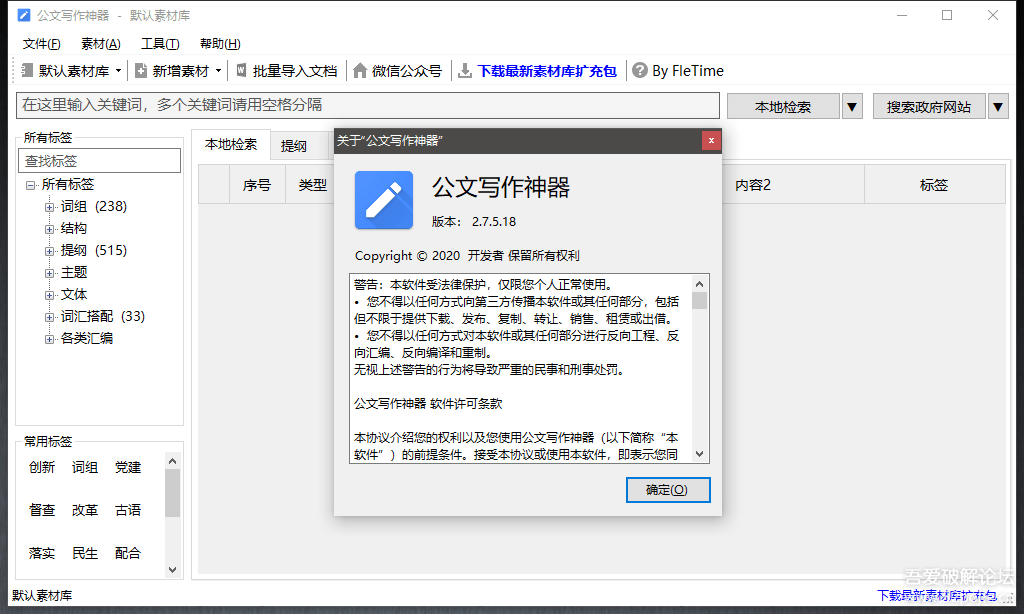Click the 批量导入文档 import icon
Image resolution: width=1024 pixels, height=614 pixels.
[x=242, y=70]
